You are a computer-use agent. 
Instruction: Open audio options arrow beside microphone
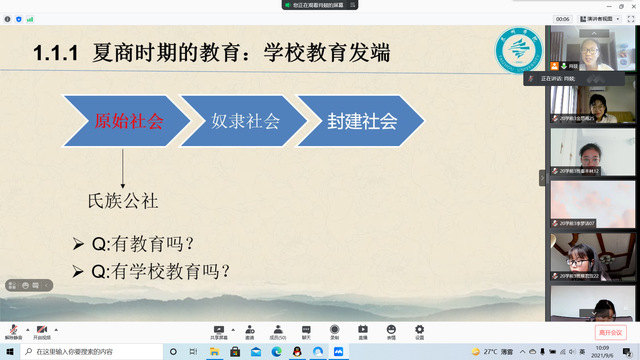point(27,329)
